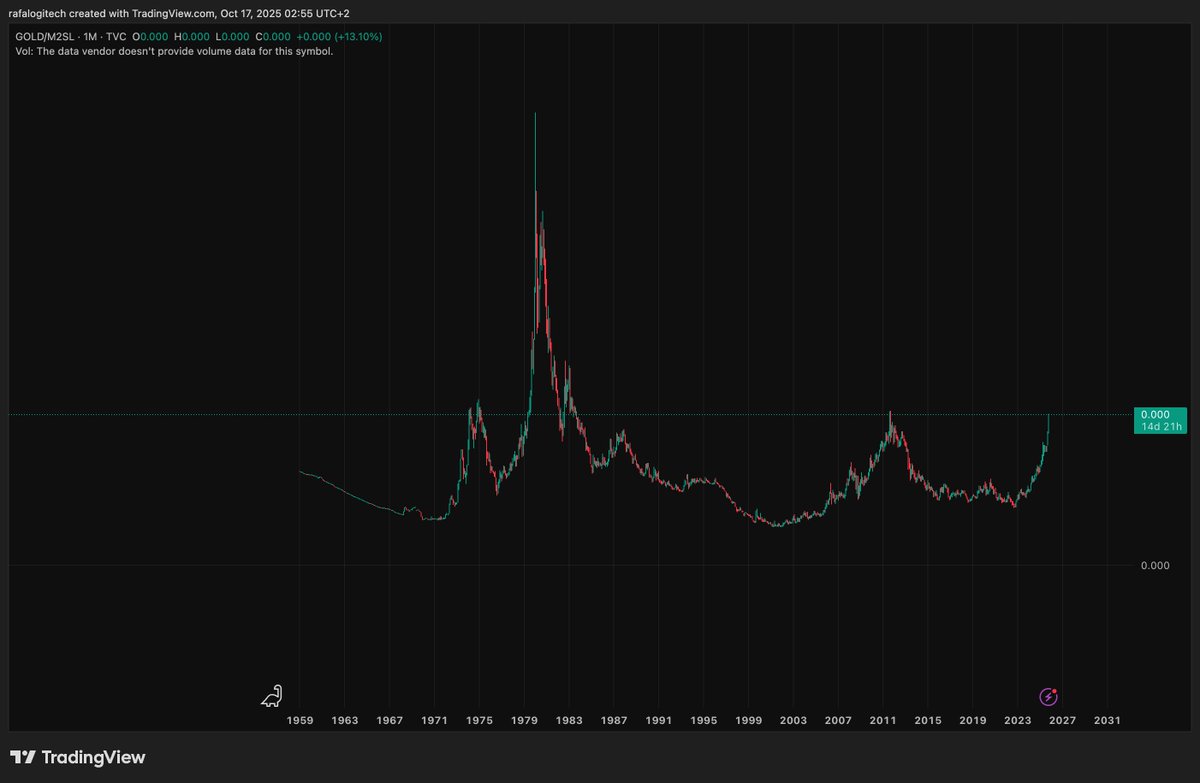Click the dotted current price line on the chart
Viewport: 1200px width, 783px height.
coord(700,413)
